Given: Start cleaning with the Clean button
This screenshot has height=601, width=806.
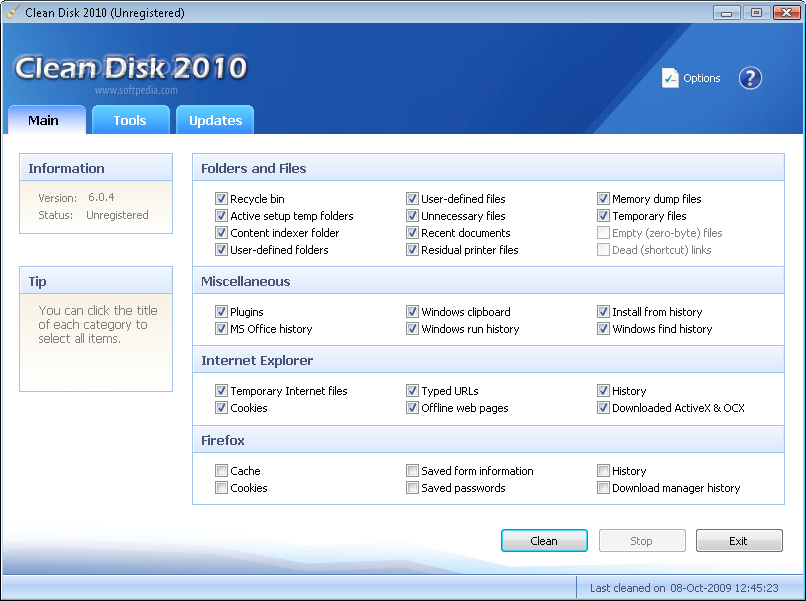Looking at the screenshot, I should coord(544,540).
